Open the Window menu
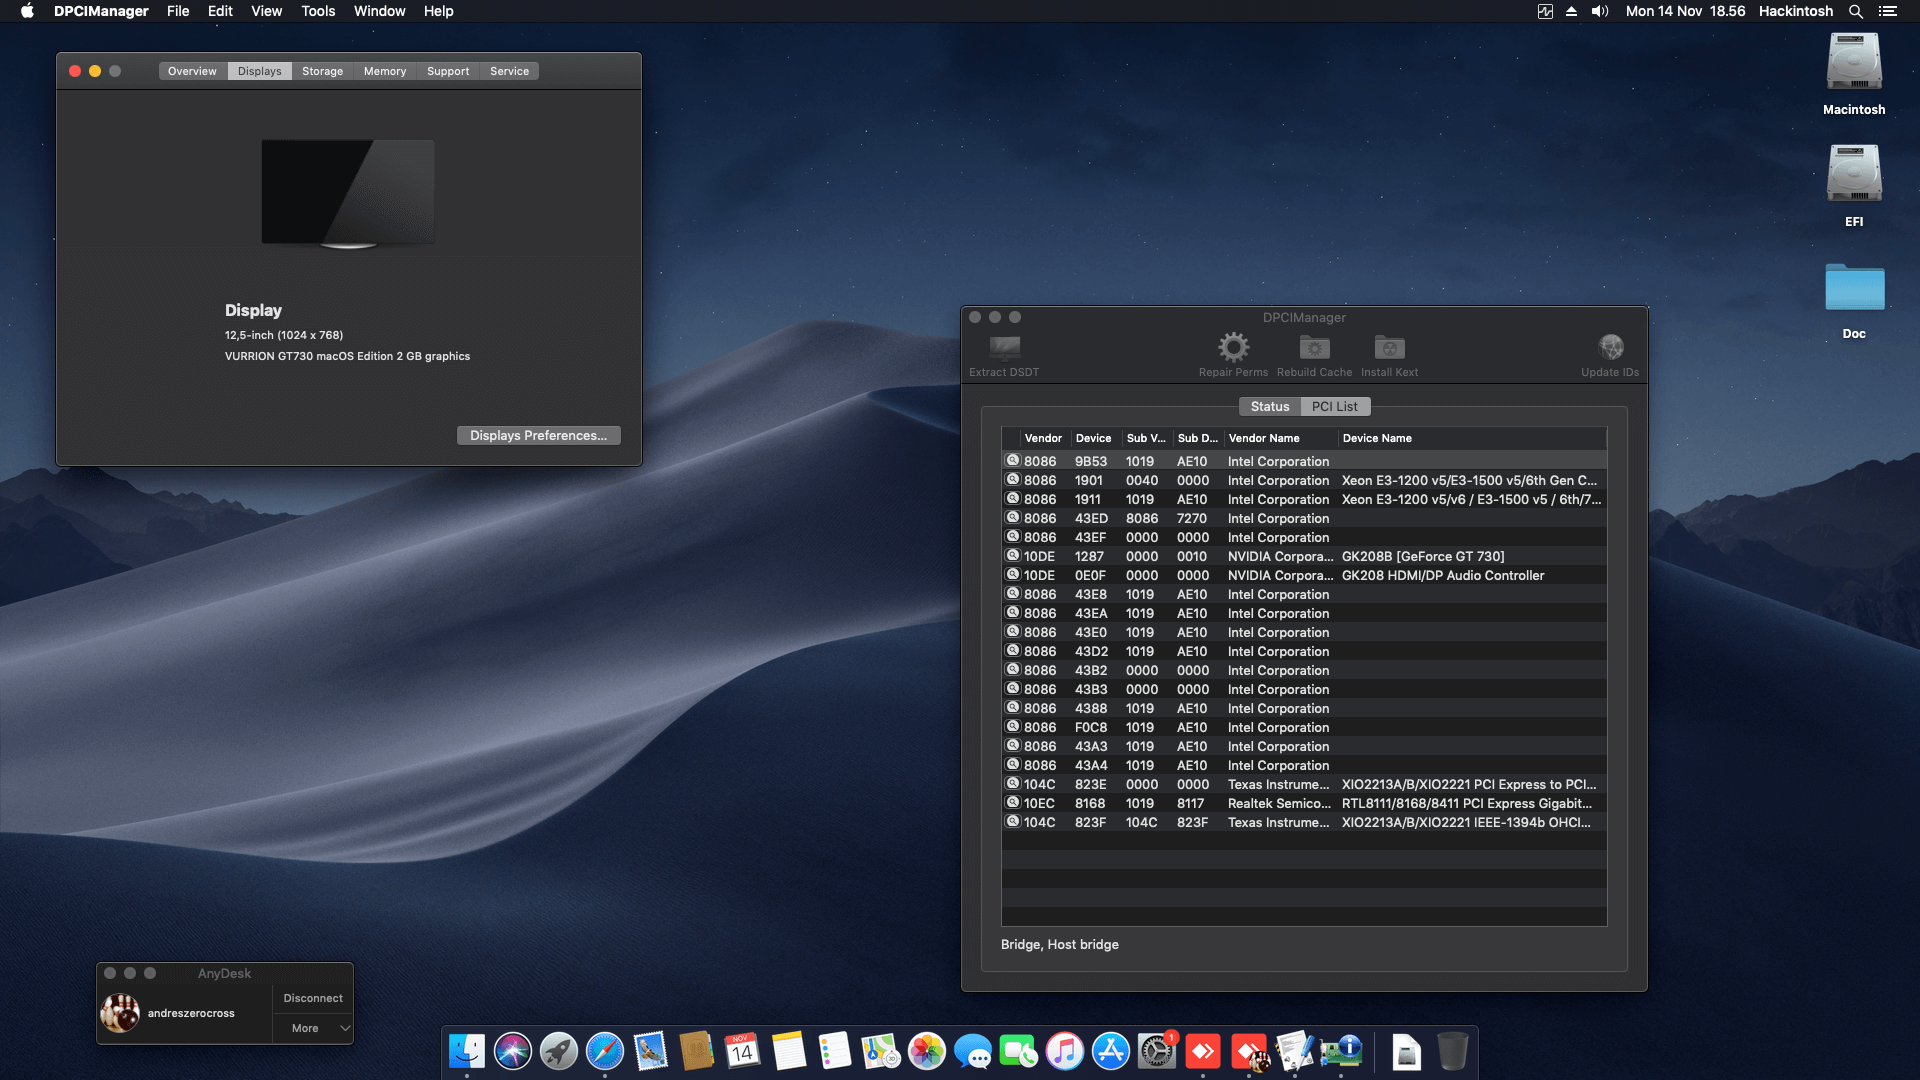This screenshot has width=1920, height=1080. point(379,11)
